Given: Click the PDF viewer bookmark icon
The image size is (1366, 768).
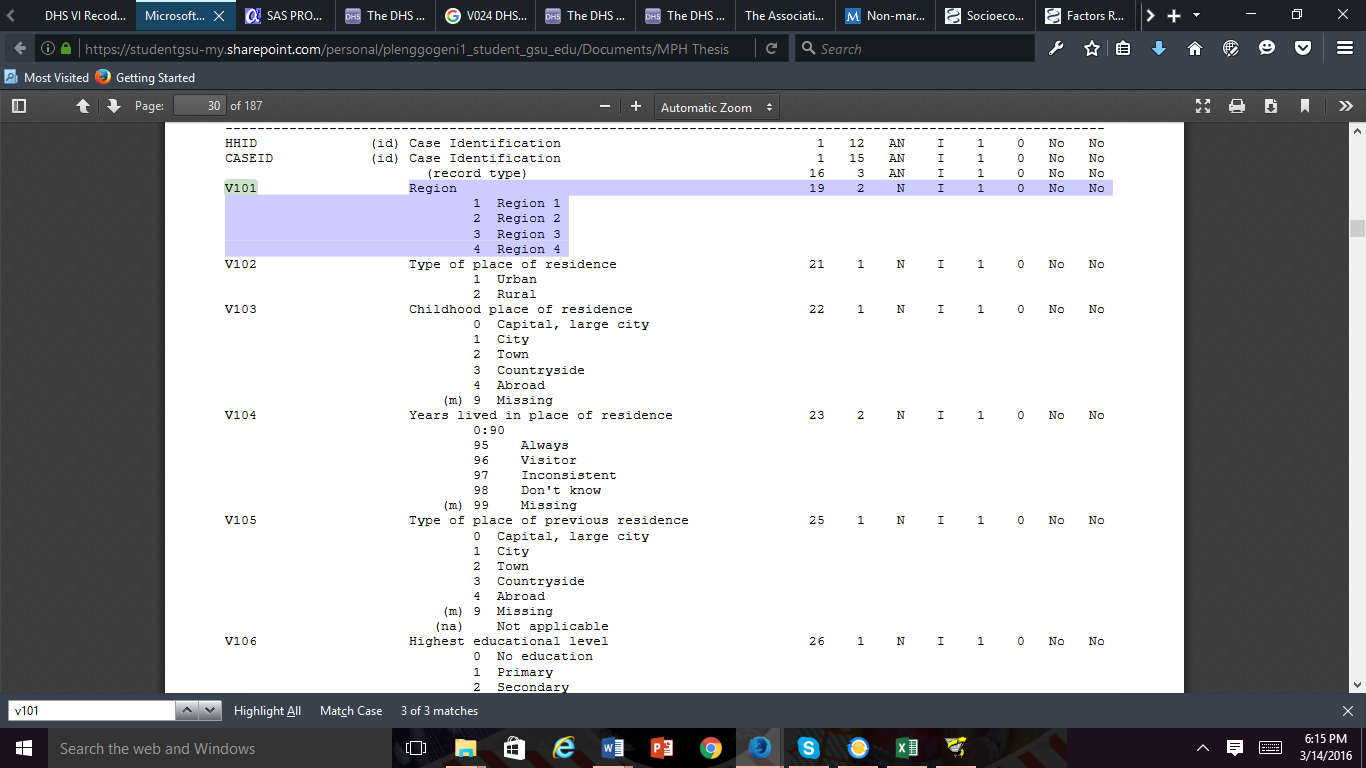Looking at the screenshot, I should pos(1305,106).
